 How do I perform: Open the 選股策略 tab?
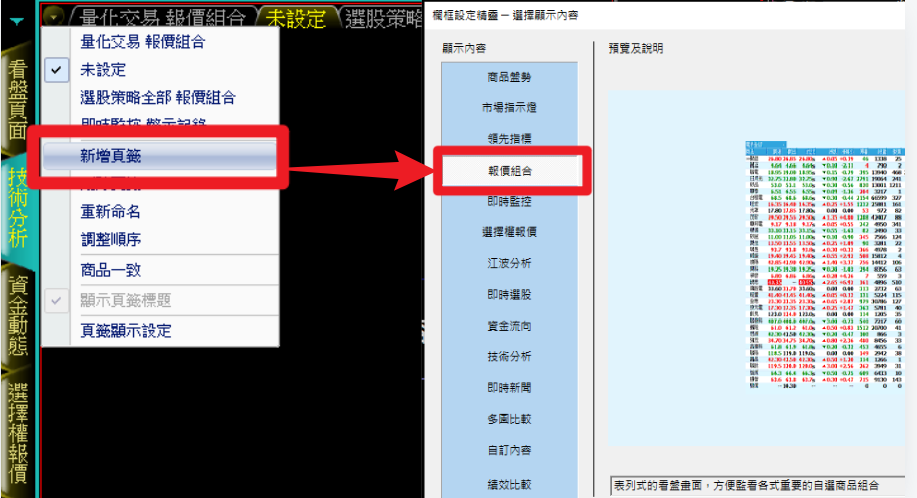pos(384,18)
